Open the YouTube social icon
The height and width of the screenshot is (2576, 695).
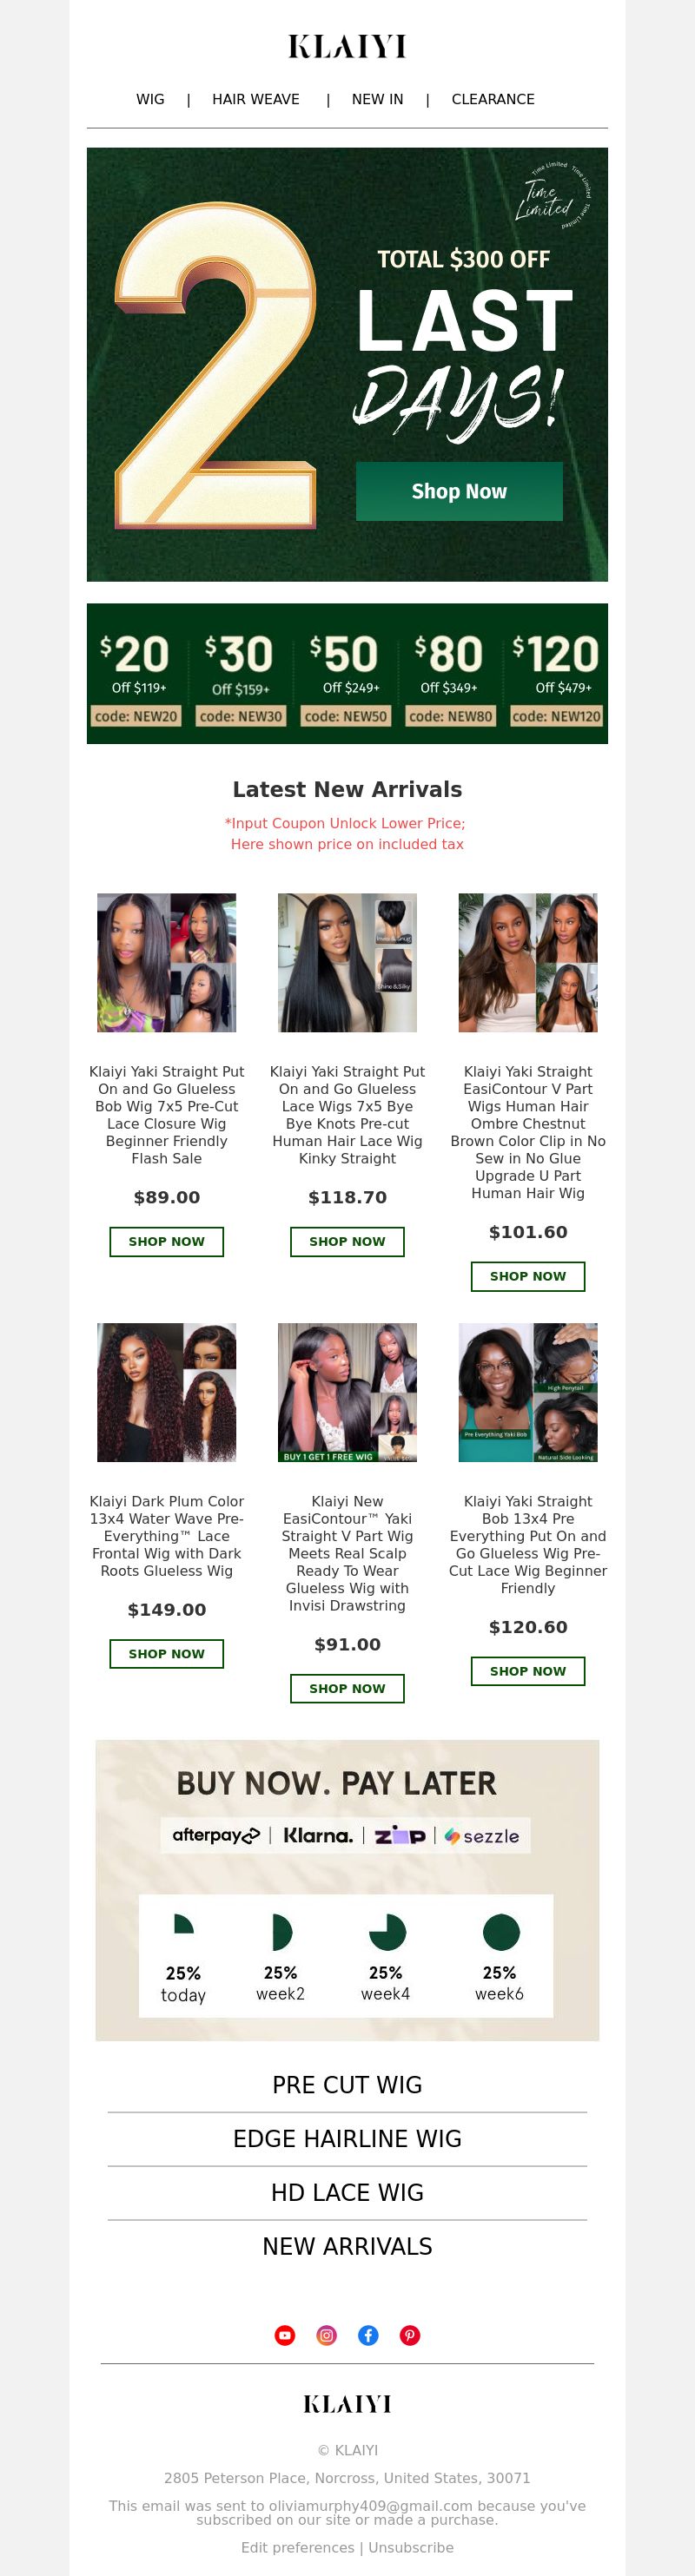(285, 2335)
